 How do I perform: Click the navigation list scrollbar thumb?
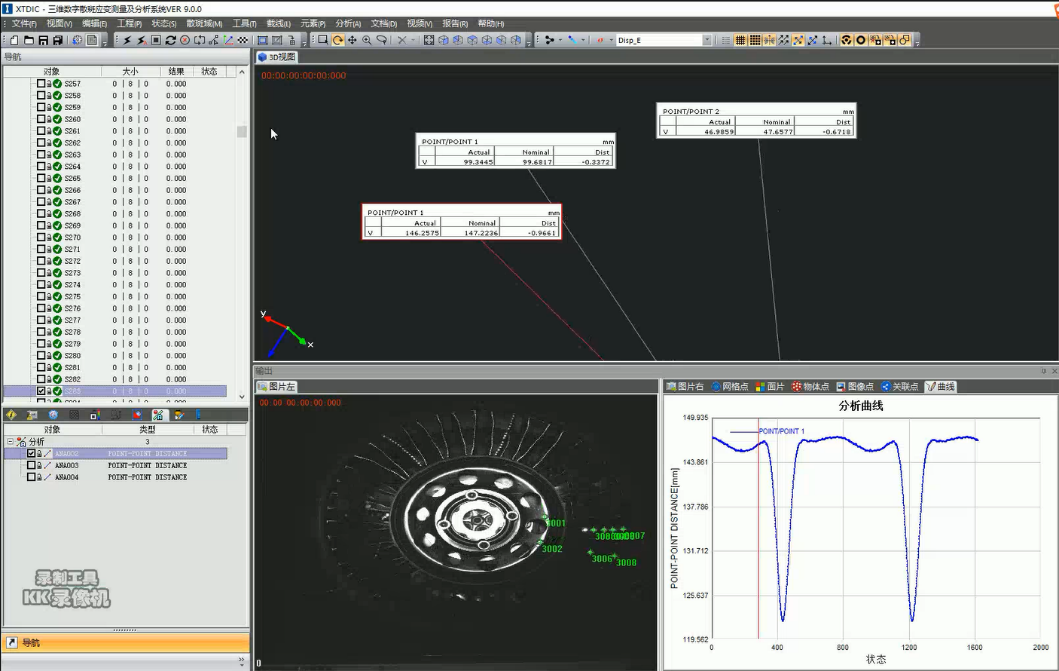tap(242, 131)
